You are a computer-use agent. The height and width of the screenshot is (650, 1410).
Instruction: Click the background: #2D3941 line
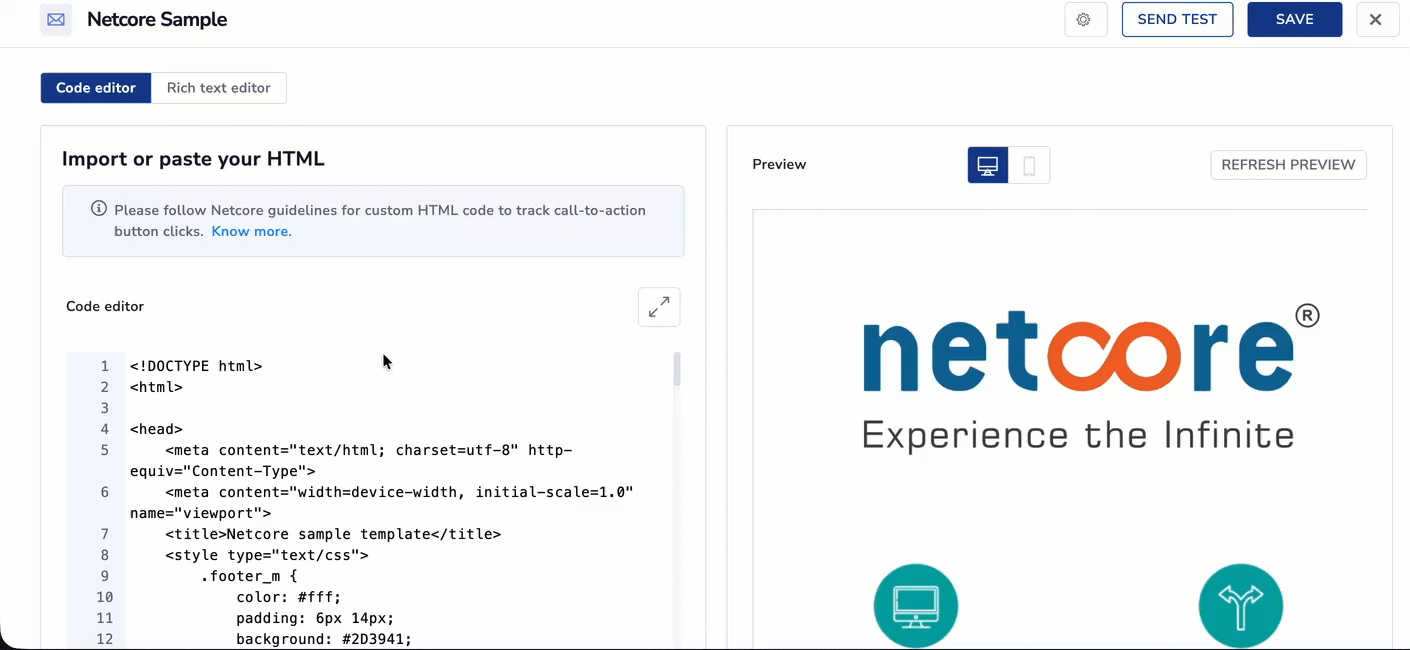(x=324, y=639)
